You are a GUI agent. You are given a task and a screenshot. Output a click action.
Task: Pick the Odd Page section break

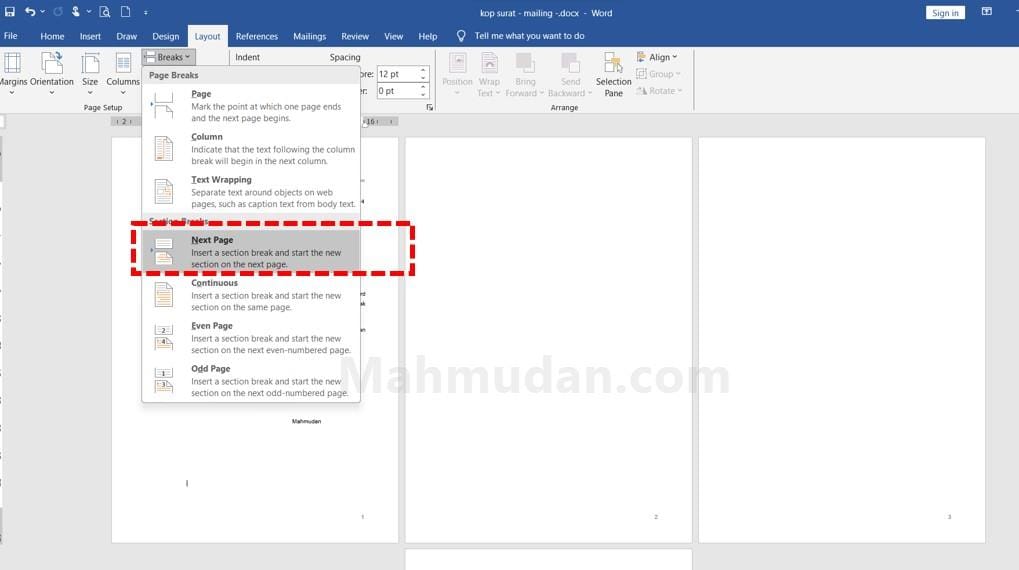(251, 380)
